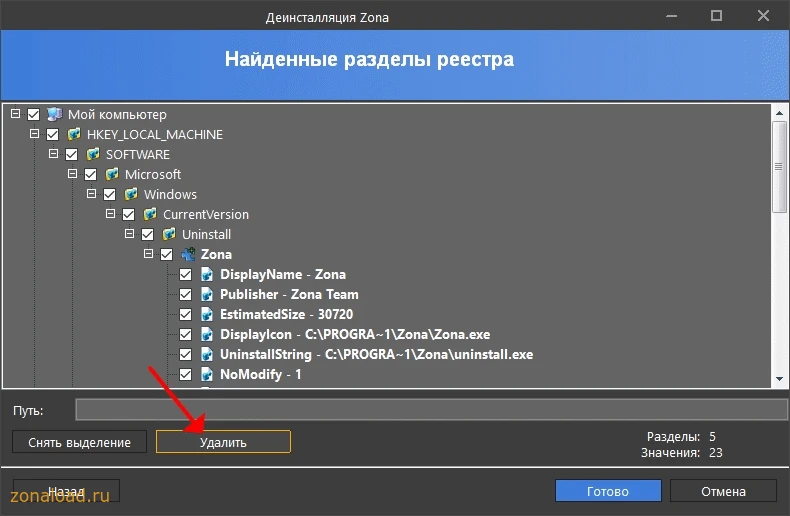Toggle the Microsoft checkbox
This screenshot has width=790, height=516.
90,174
